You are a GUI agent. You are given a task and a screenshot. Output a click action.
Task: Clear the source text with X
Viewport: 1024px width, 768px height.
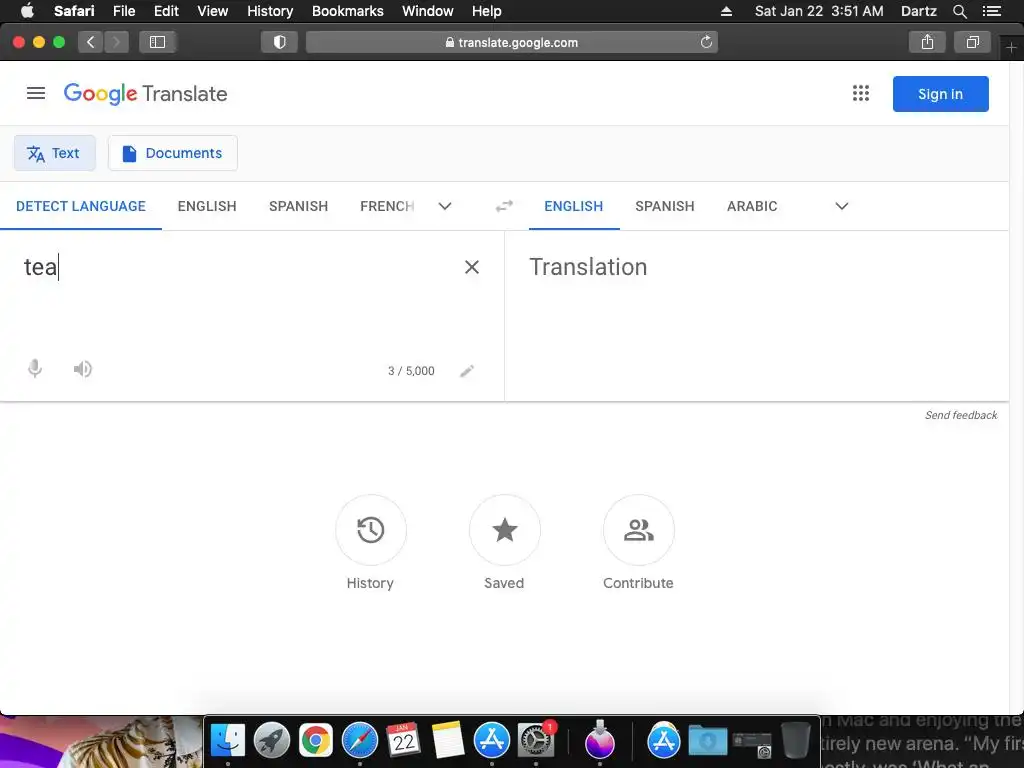pos(472,266)
